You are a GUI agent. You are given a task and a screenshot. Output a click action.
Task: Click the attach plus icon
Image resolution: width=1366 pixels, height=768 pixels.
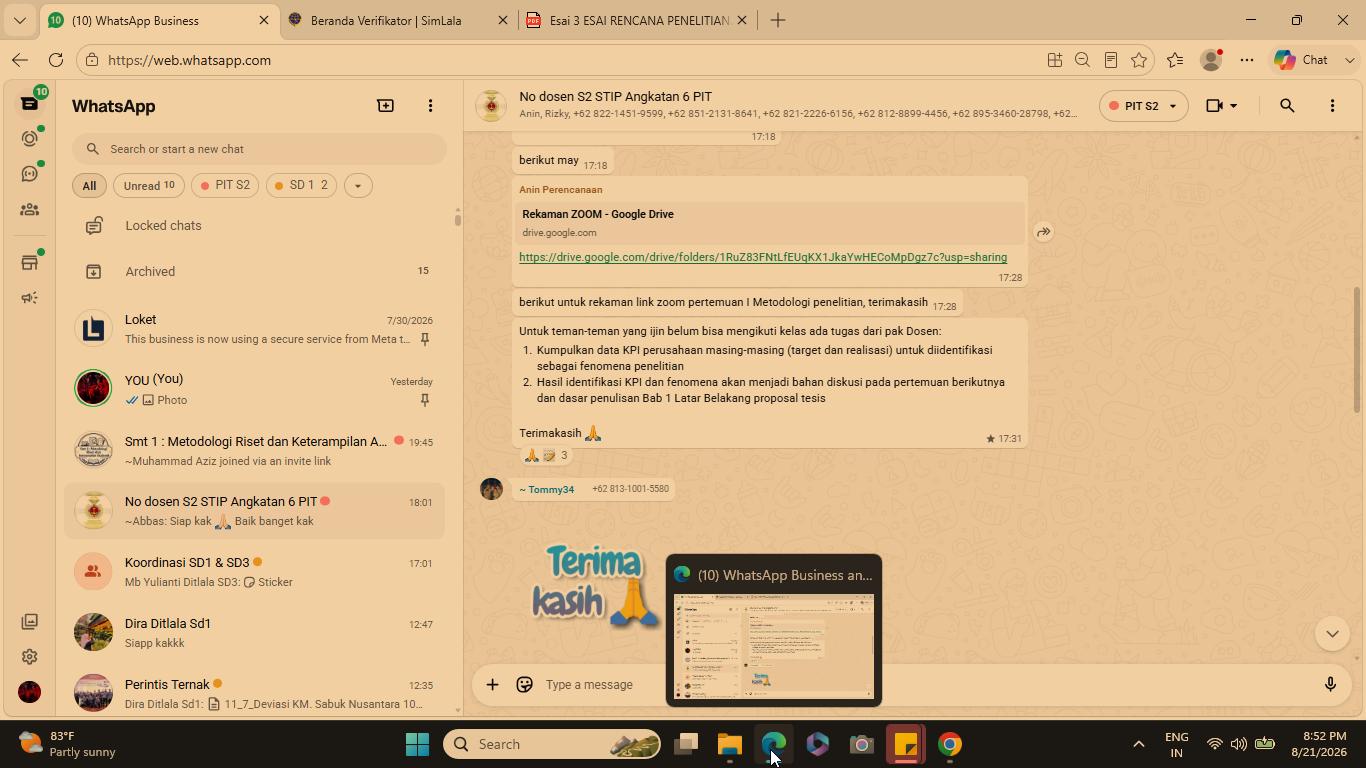point(492,685)
